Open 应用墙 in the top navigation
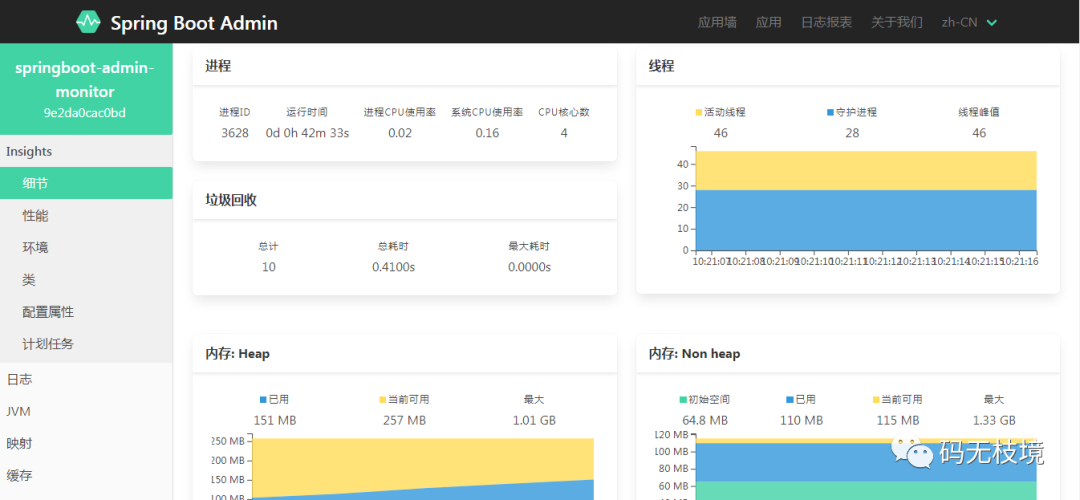Viewport: 1080px width, 500px height. pyautogui.click(x=717, y=22)
